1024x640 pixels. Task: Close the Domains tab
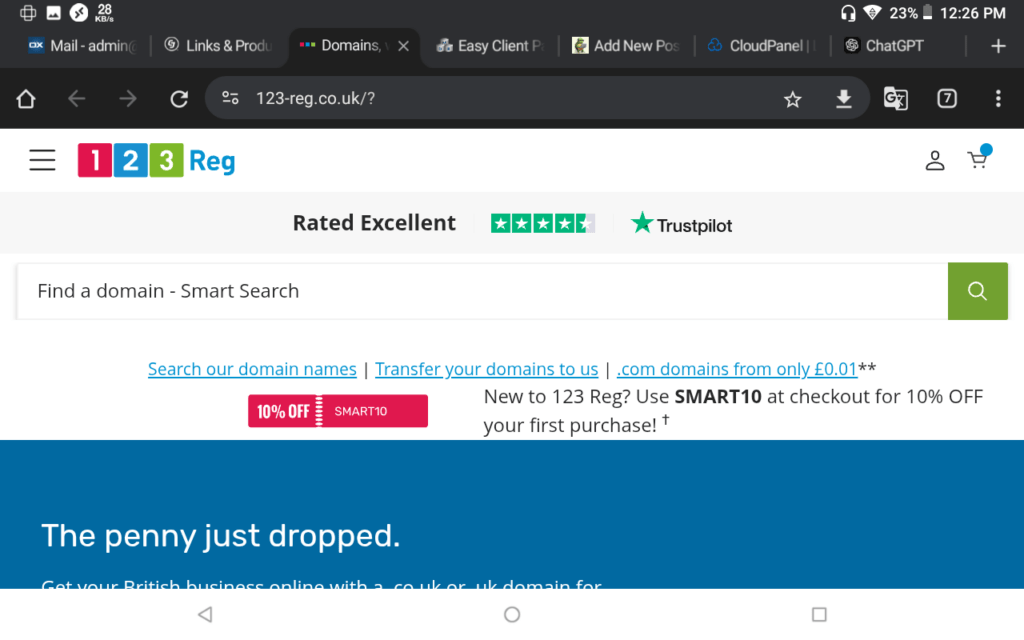404,46
